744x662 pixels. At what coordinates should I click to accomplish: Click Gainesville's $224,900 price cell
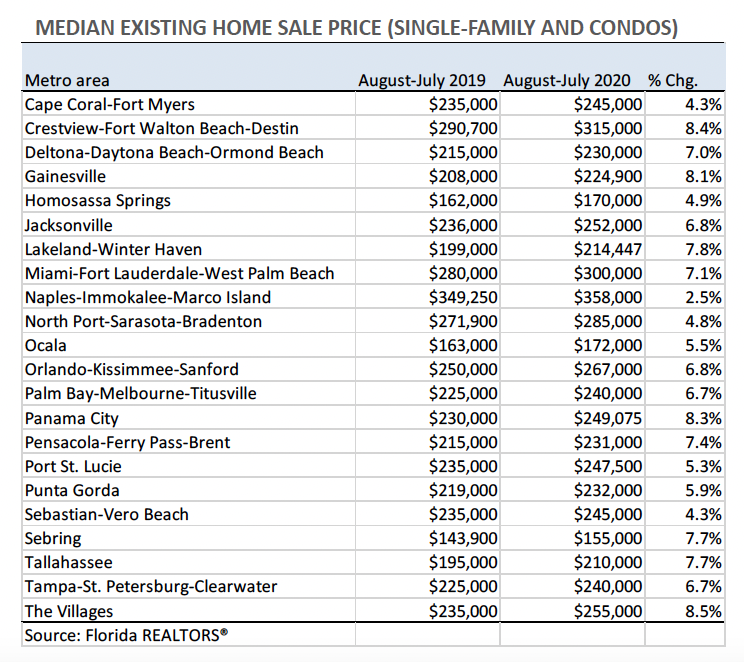click(608, 176)
